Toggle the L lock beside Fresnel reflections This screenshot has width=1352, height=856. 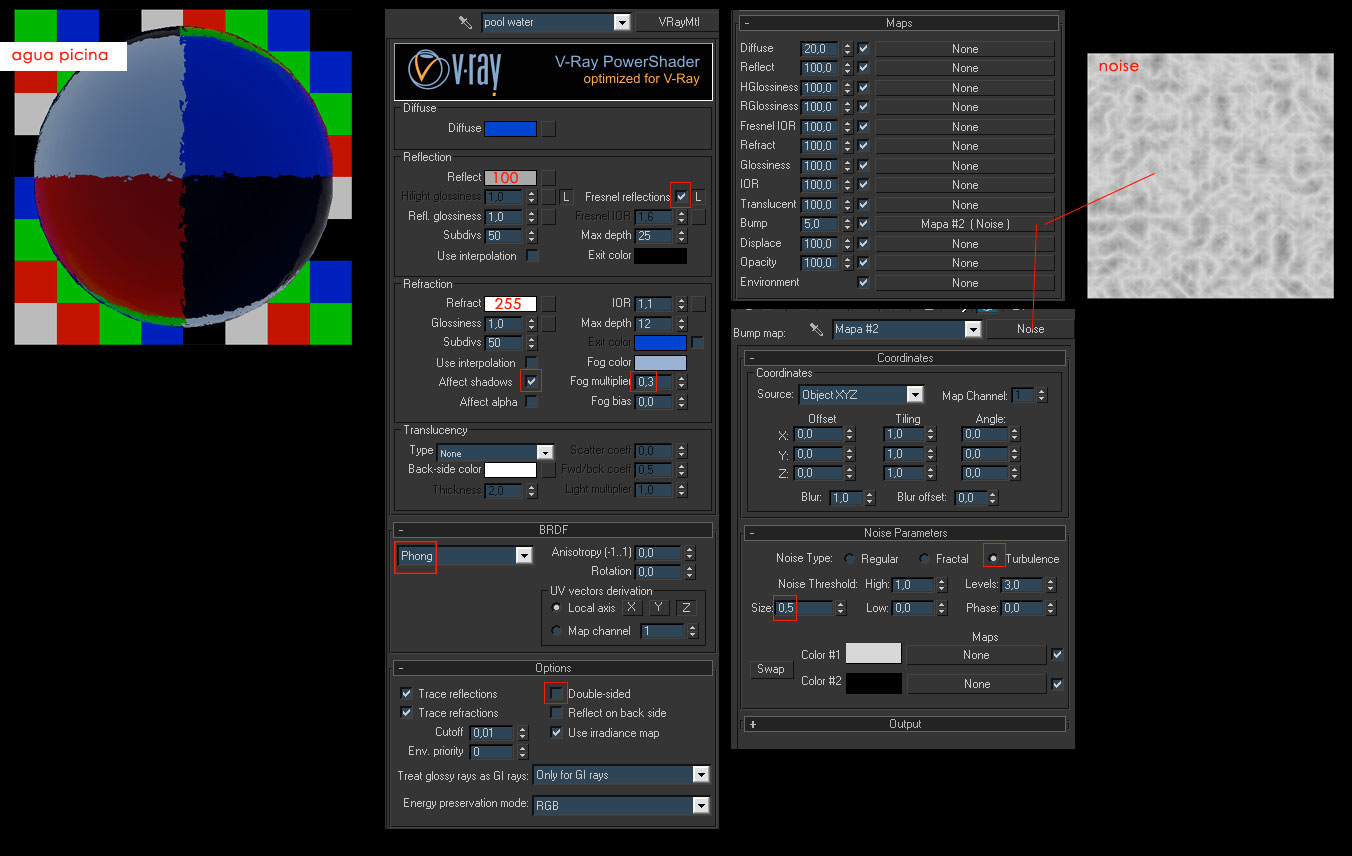699,197
